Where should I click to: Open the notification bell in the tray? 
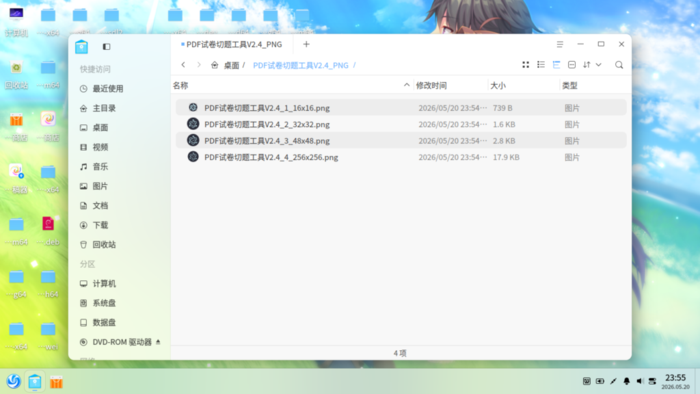point(626,381)
